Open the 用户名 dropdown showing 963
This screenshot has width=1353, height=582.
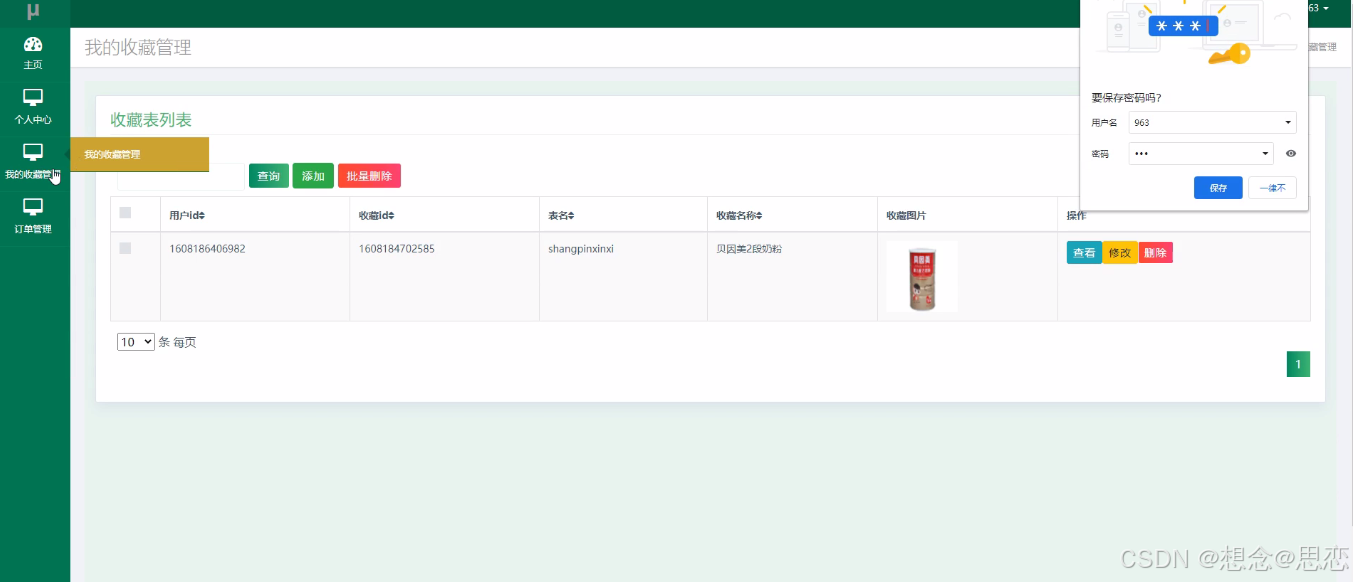pyautogui.click(x=1212, y=123)
